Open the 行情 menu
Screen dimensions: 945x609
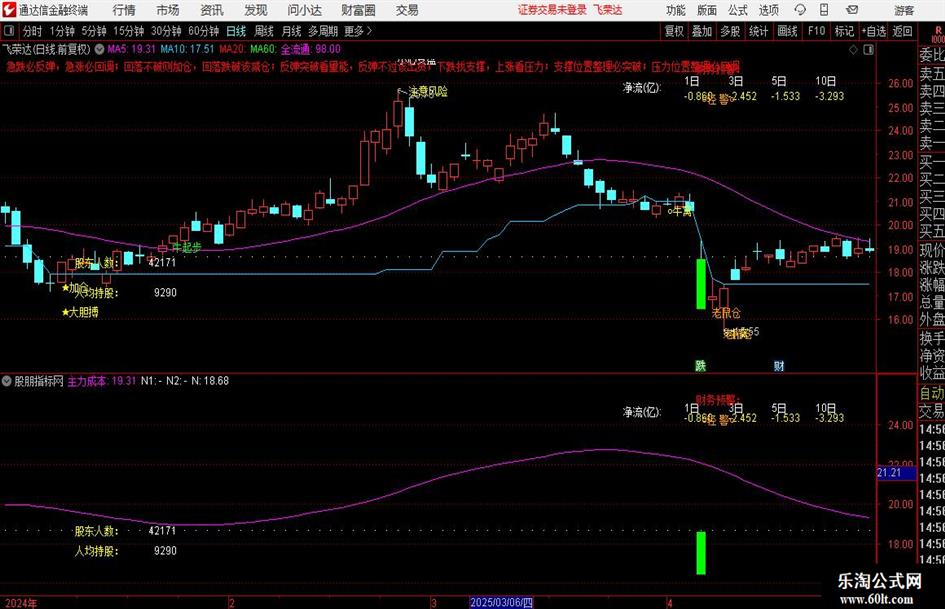pos(124,10)
